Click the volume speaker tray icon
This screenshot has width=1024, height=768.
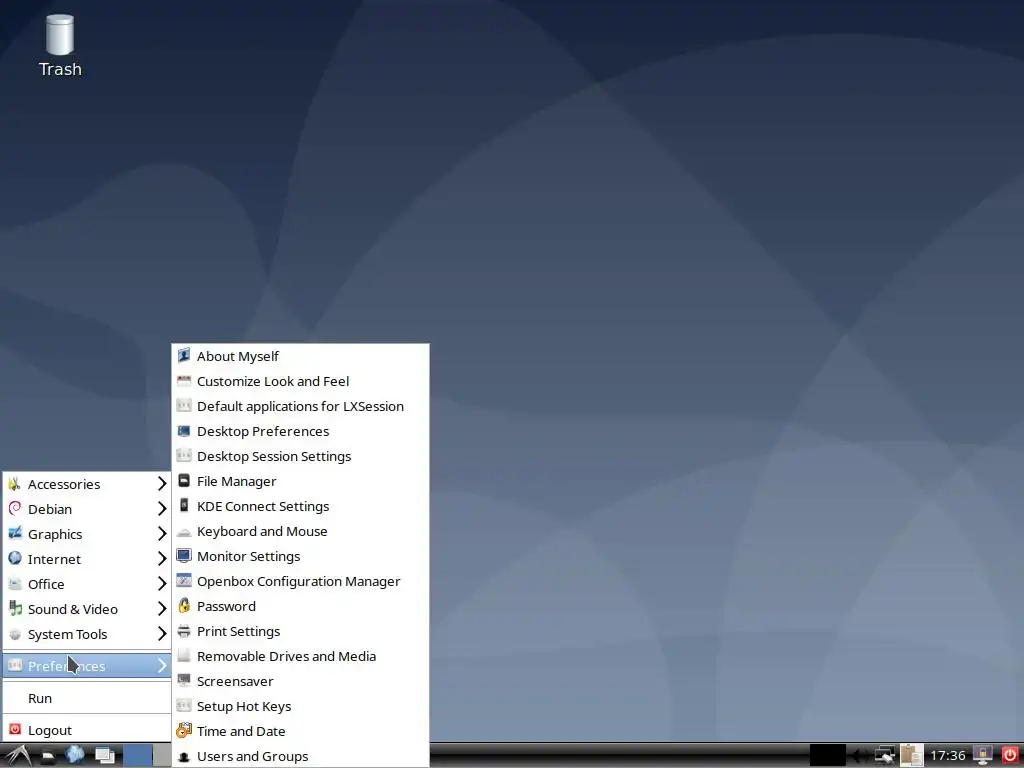point(861,756)
